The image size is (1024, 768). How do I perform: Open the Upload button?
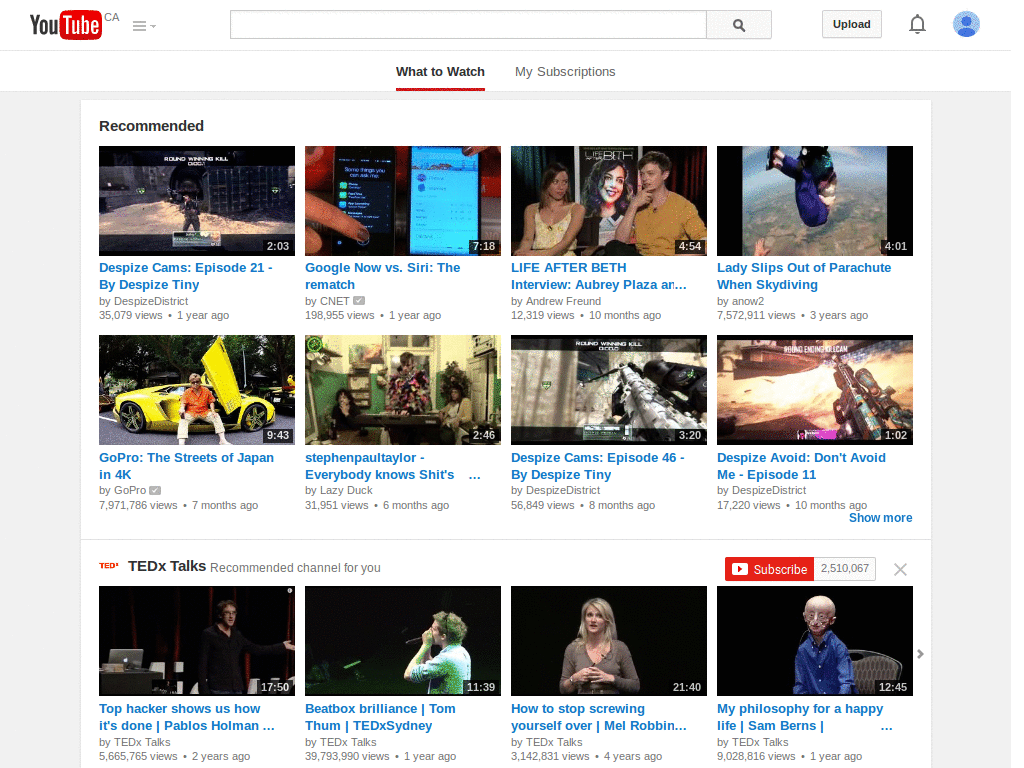(851, 24)
